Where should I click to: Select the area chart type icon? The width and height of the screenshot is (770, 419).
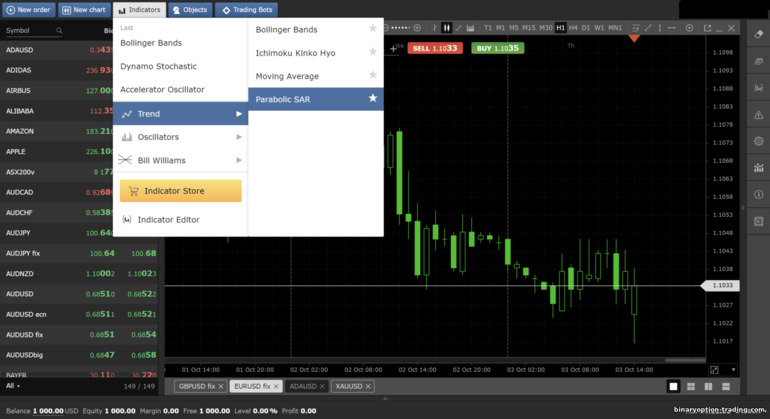point(470,28)
